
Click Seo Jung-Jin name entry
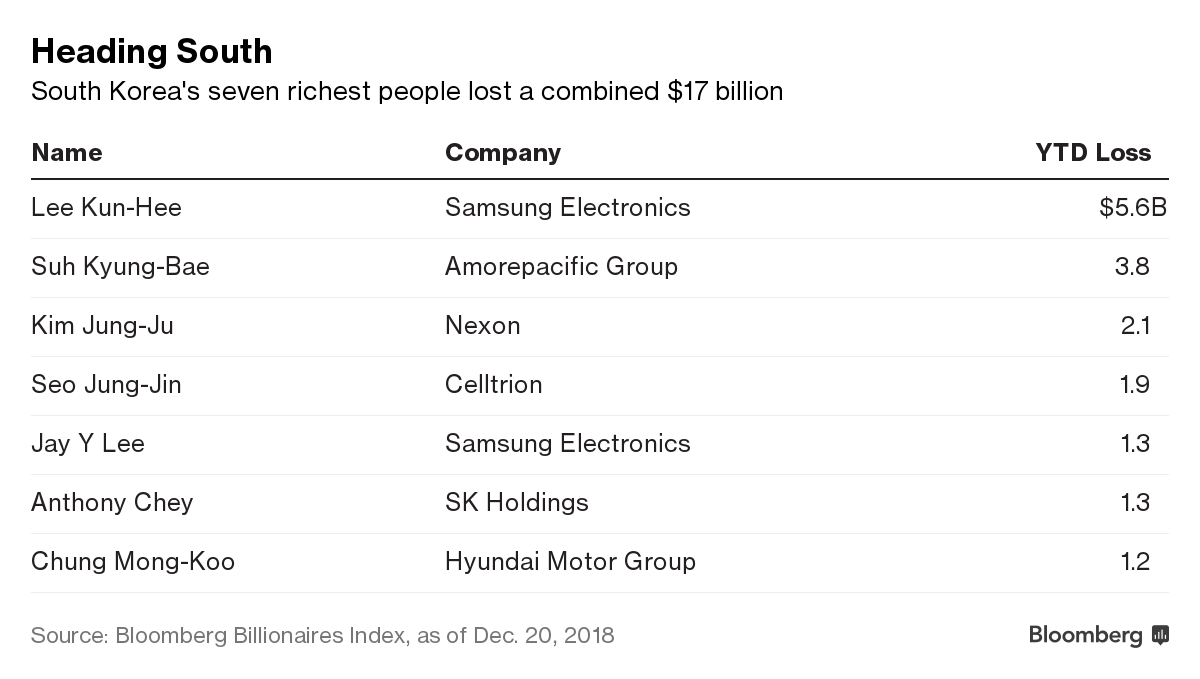coord(106,384)
